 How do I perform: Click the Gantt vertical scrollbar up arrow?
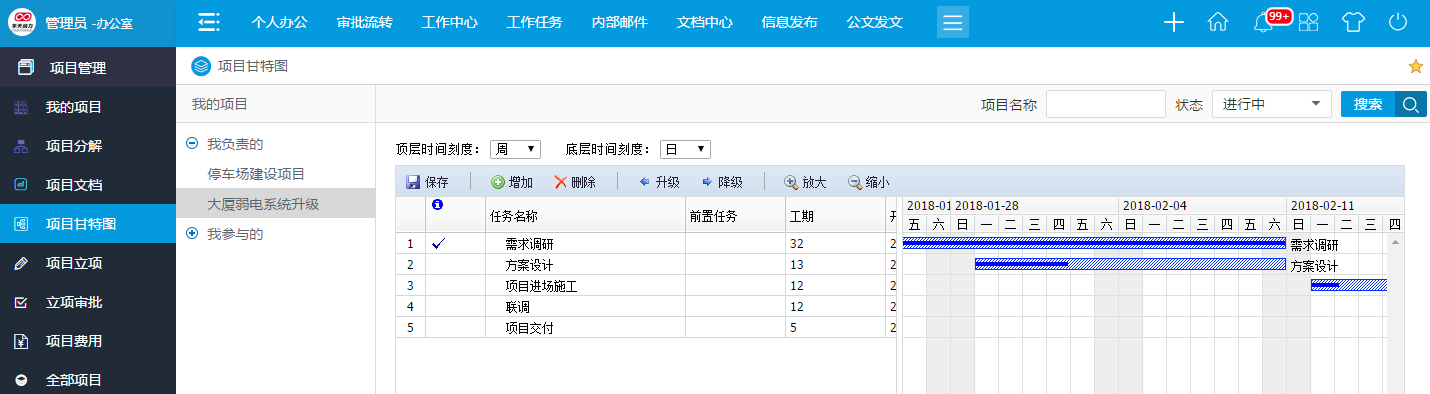(x=1396, y=242)
